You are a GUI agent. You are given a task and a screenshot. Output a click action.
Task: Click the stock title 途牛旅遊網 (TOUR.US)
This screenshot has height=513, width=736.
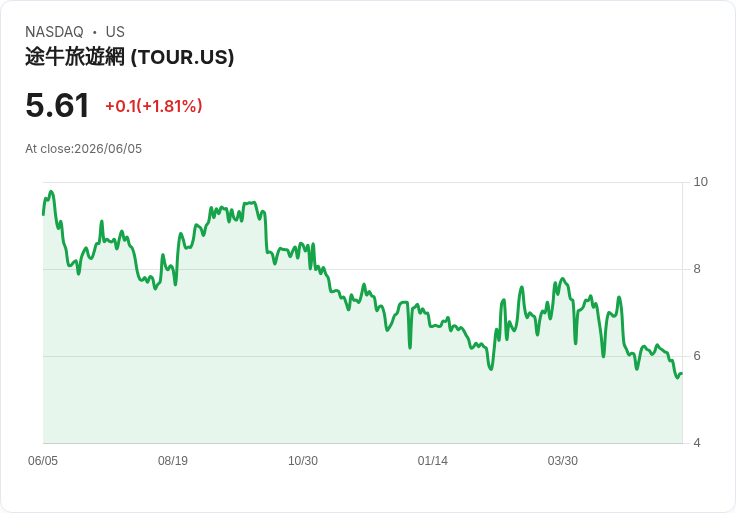click(130, 57)
